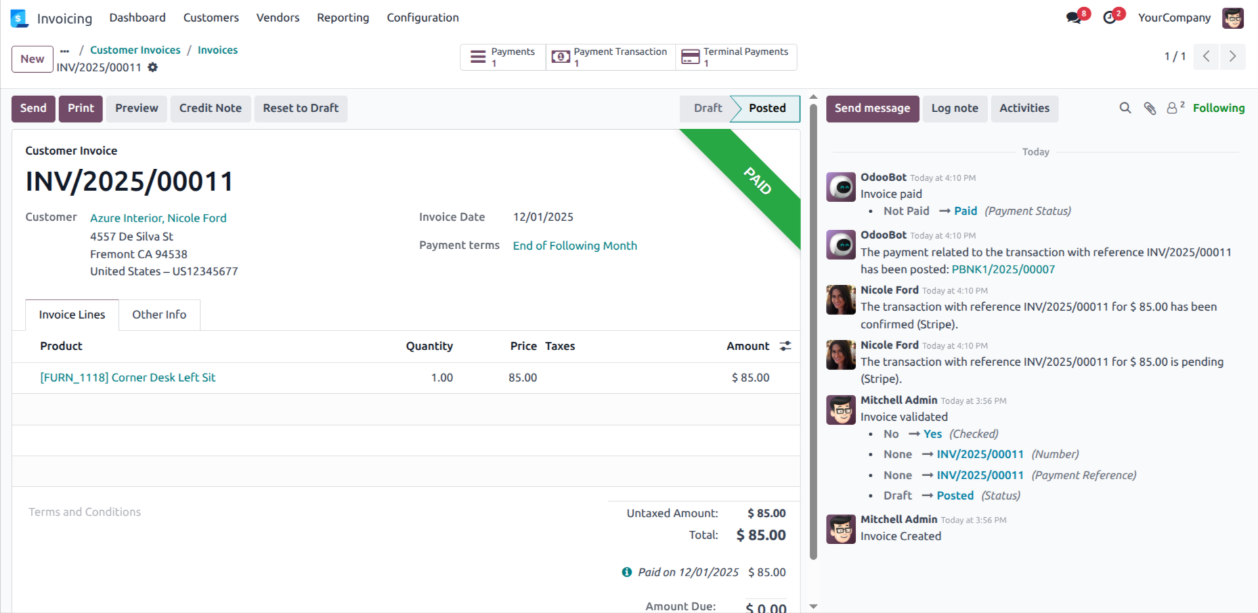1258x613 pixels.
Task: Toggle the Following subscription status
Action: (1218, 108)
